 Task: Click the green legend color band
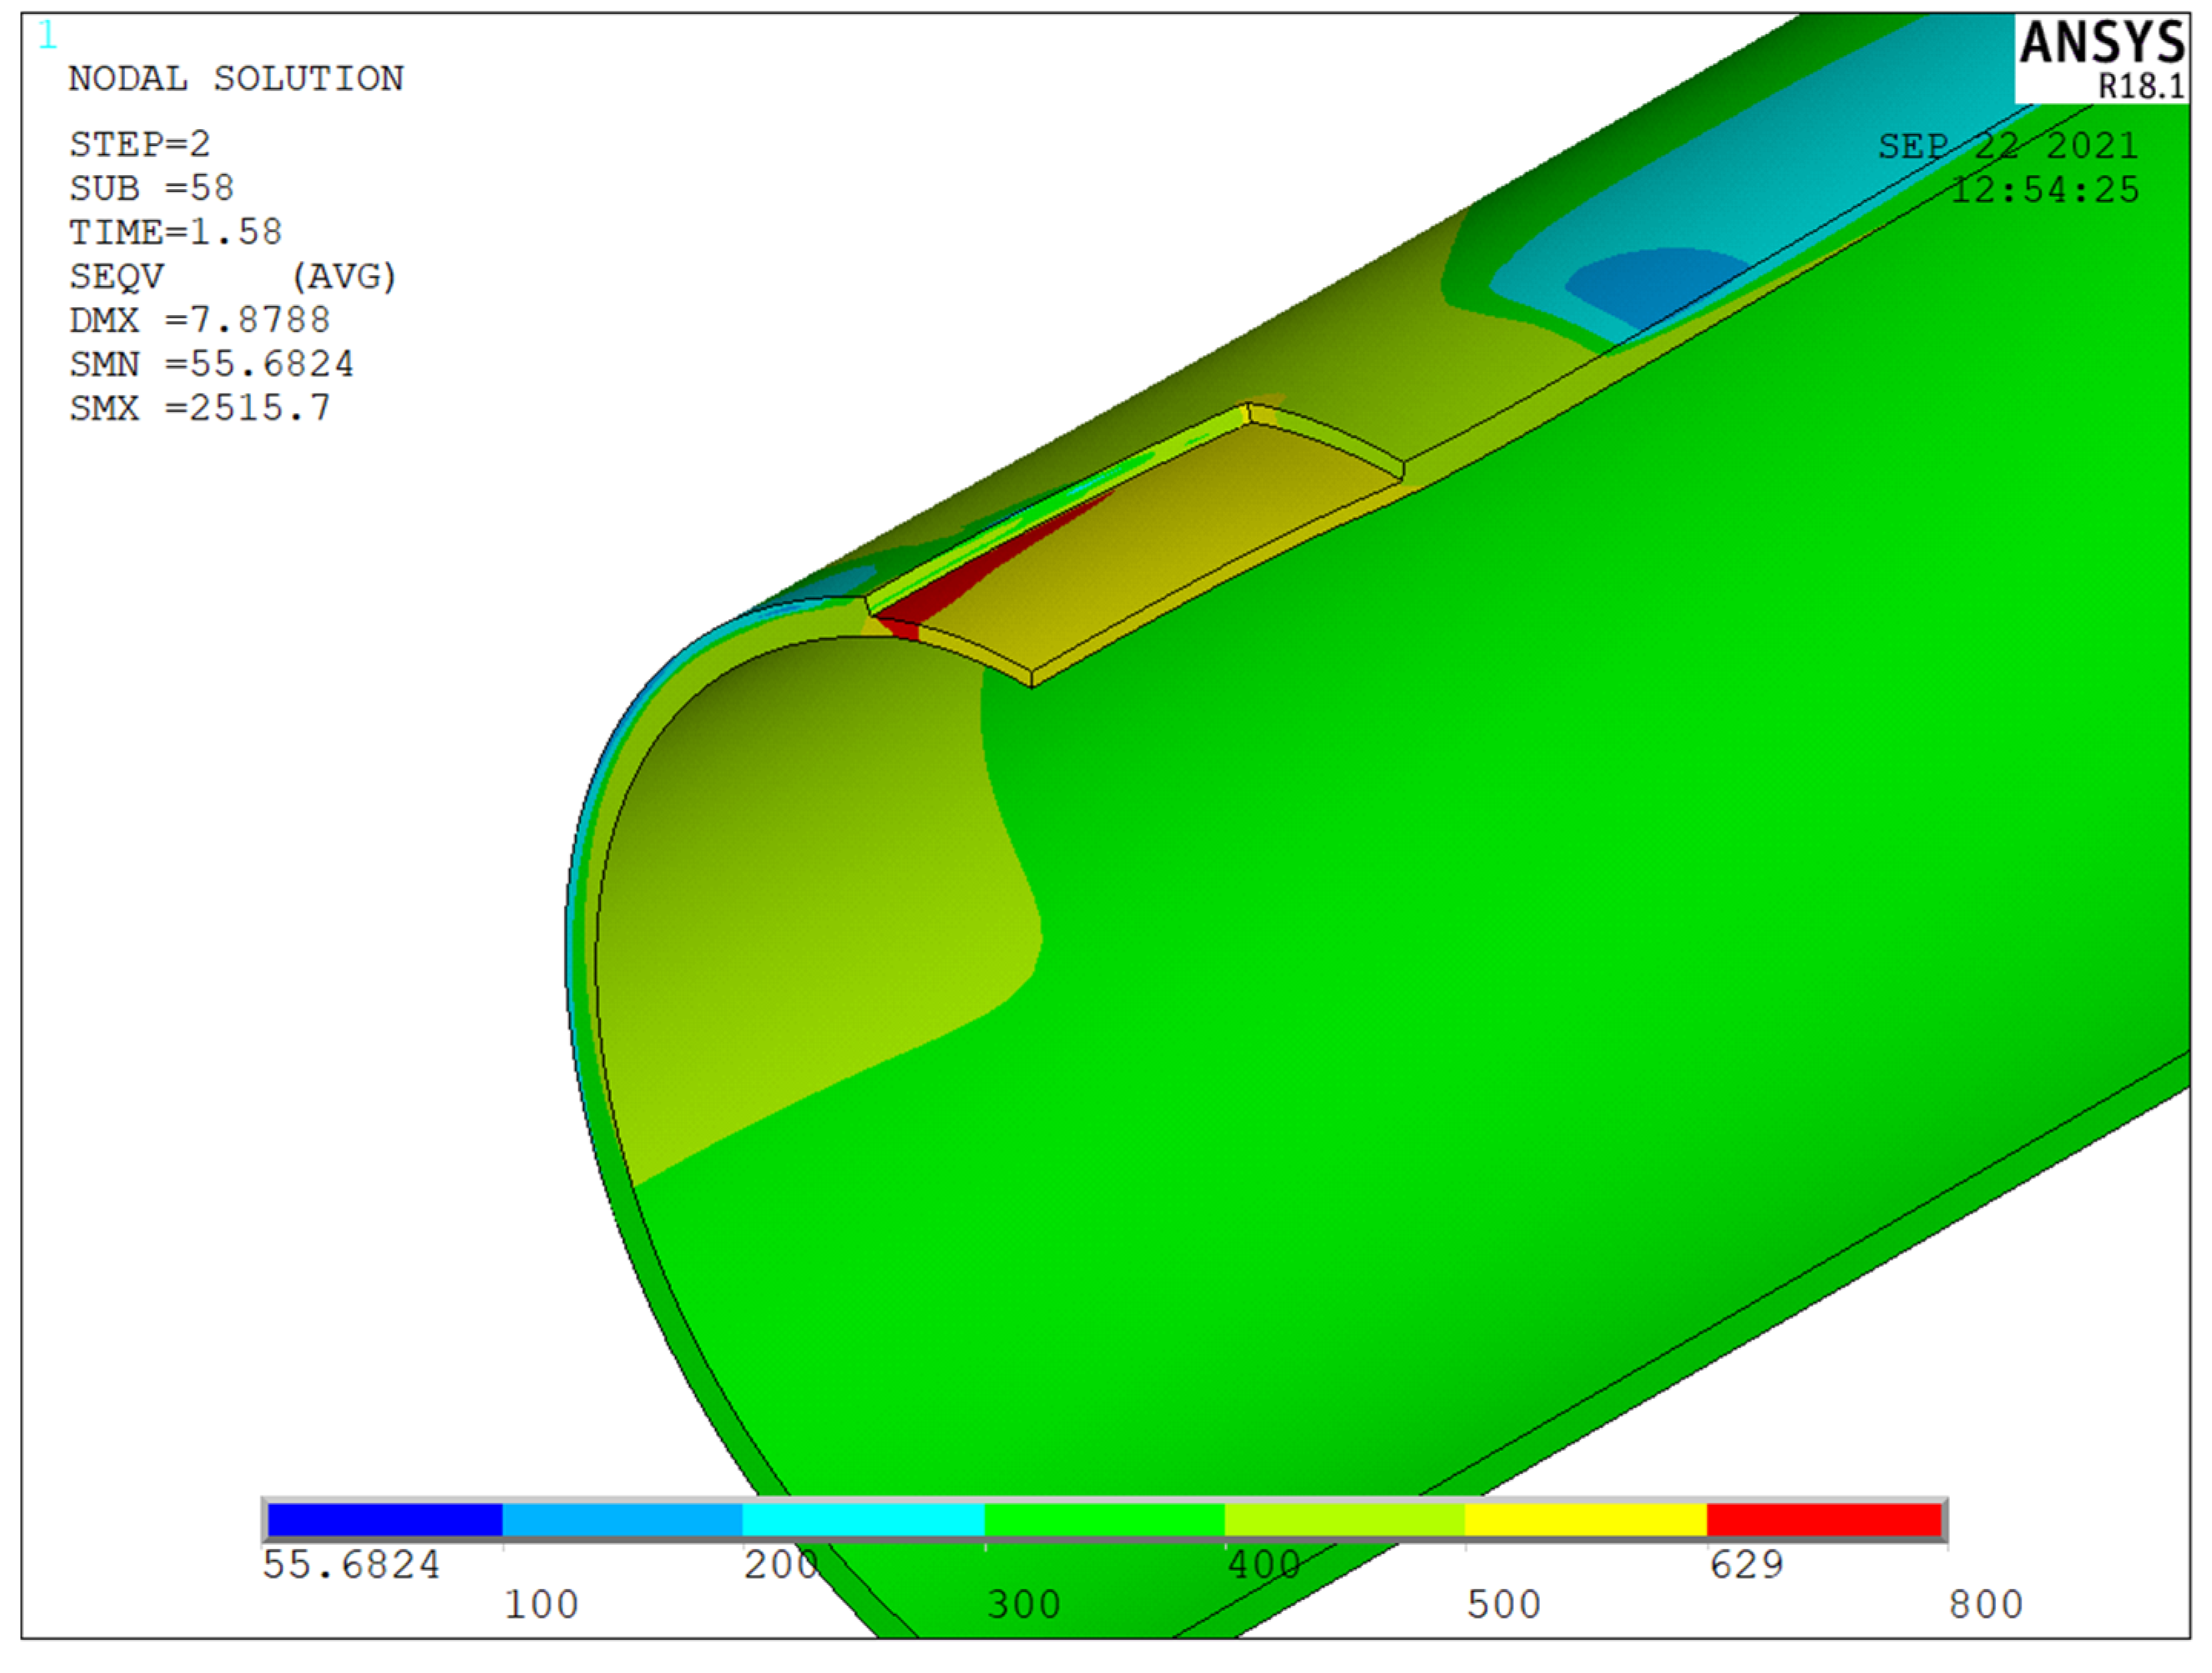click(x=1104, y=1520)
